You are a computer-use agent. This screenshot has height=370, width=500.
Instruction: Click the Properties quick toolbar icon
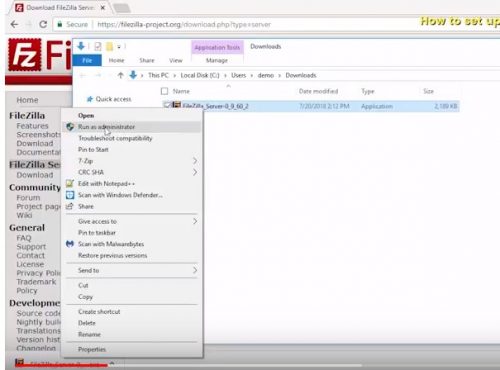(97, 47)
